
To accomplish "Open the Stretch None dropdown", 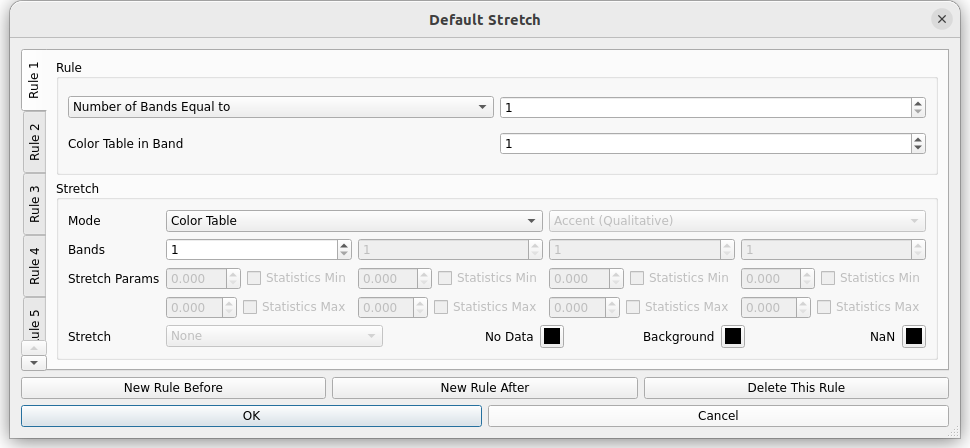I will [x=274, y=336].
